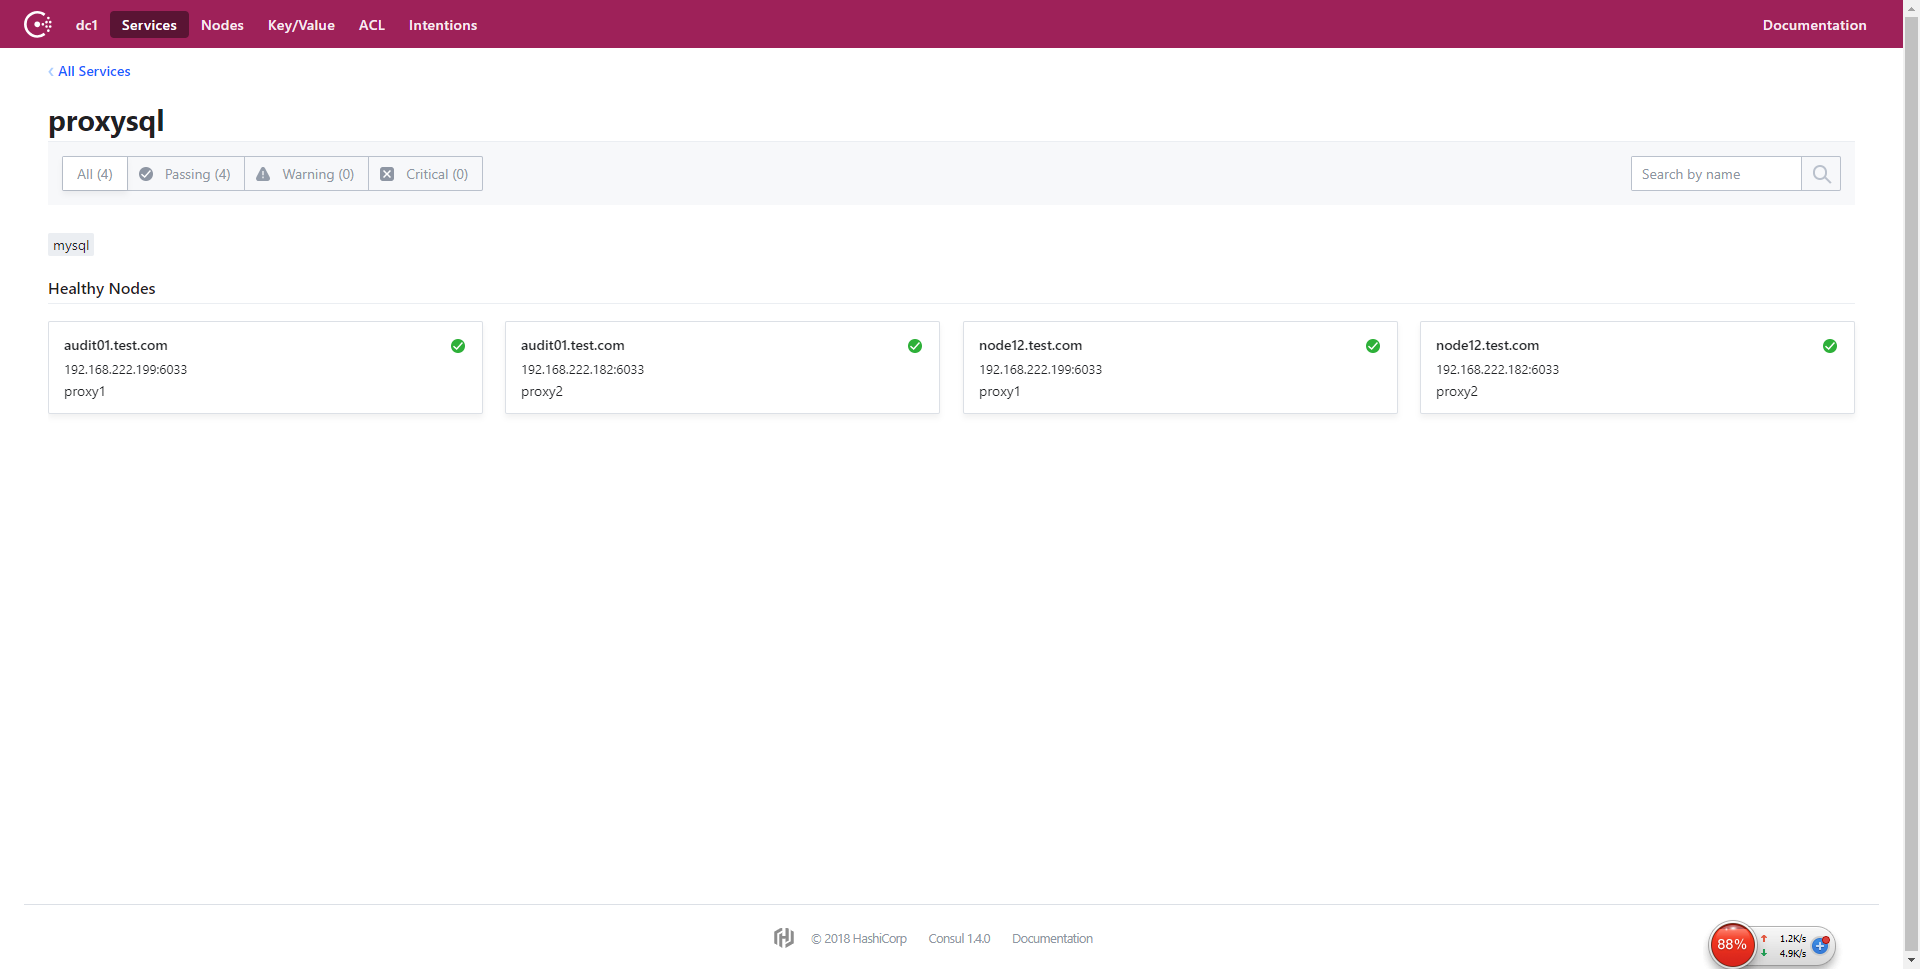
Task: Click address 192.168.222.199:6033 on node12 card
Action: (1041, 370)
